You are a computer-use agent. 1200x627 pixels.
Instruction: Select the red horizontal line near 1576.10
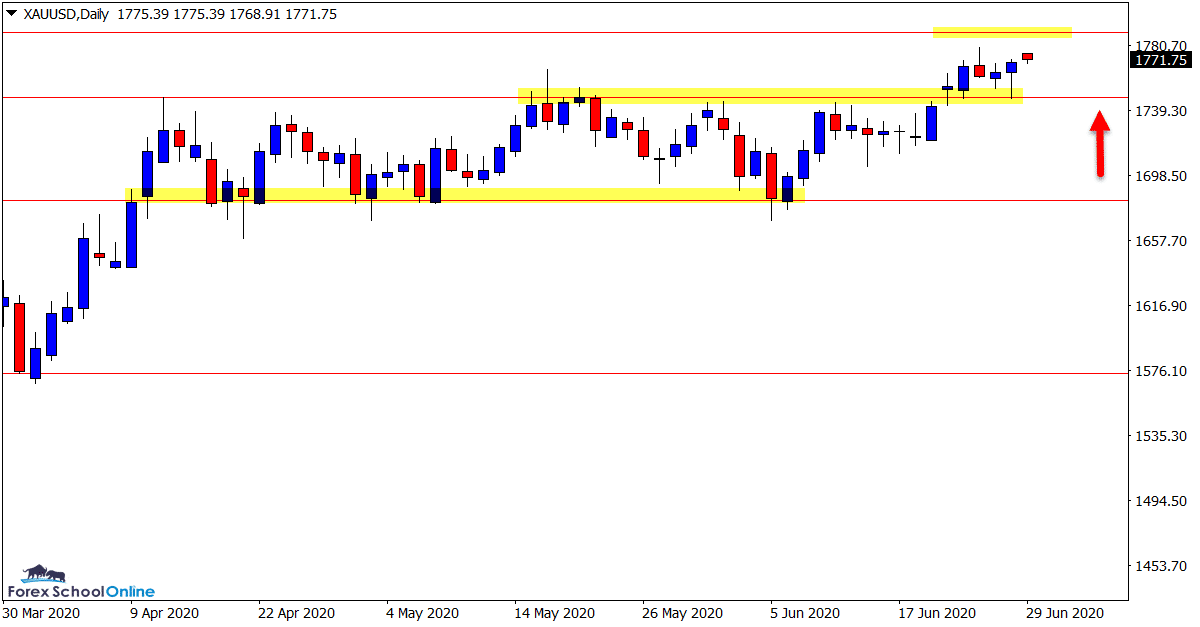click(564, 373)
